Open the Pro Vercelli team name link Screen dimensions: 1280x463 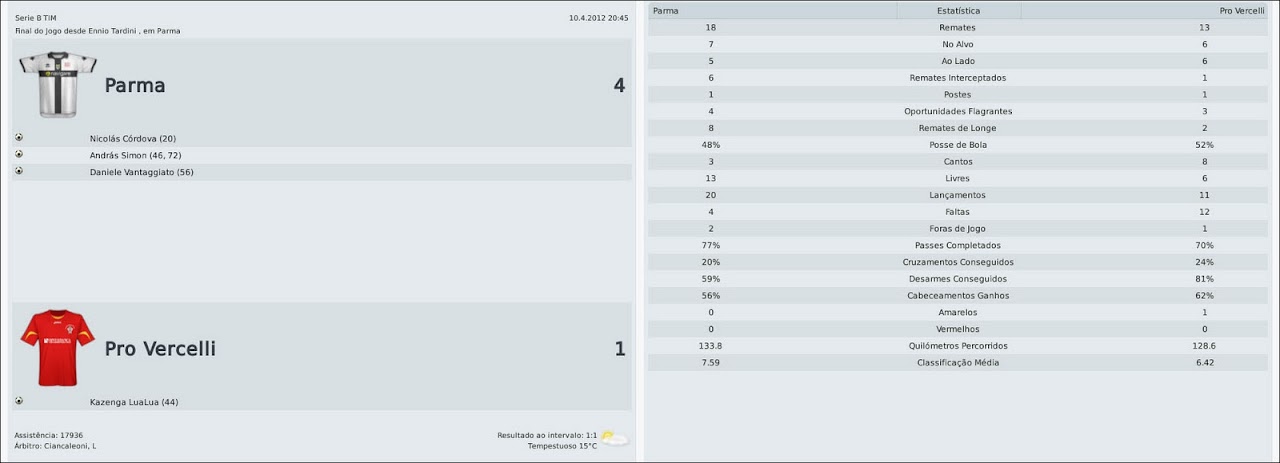coord(160,349)
